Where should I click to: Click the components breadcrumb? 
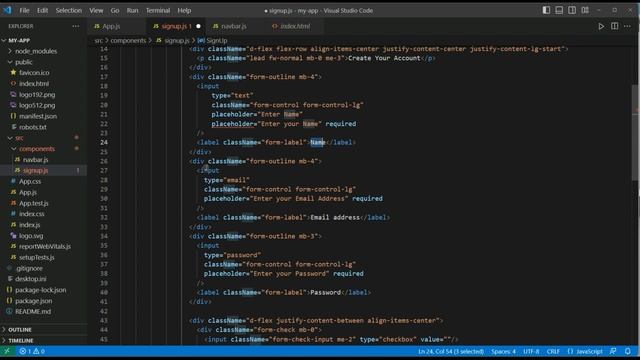[x=128, y=40]
